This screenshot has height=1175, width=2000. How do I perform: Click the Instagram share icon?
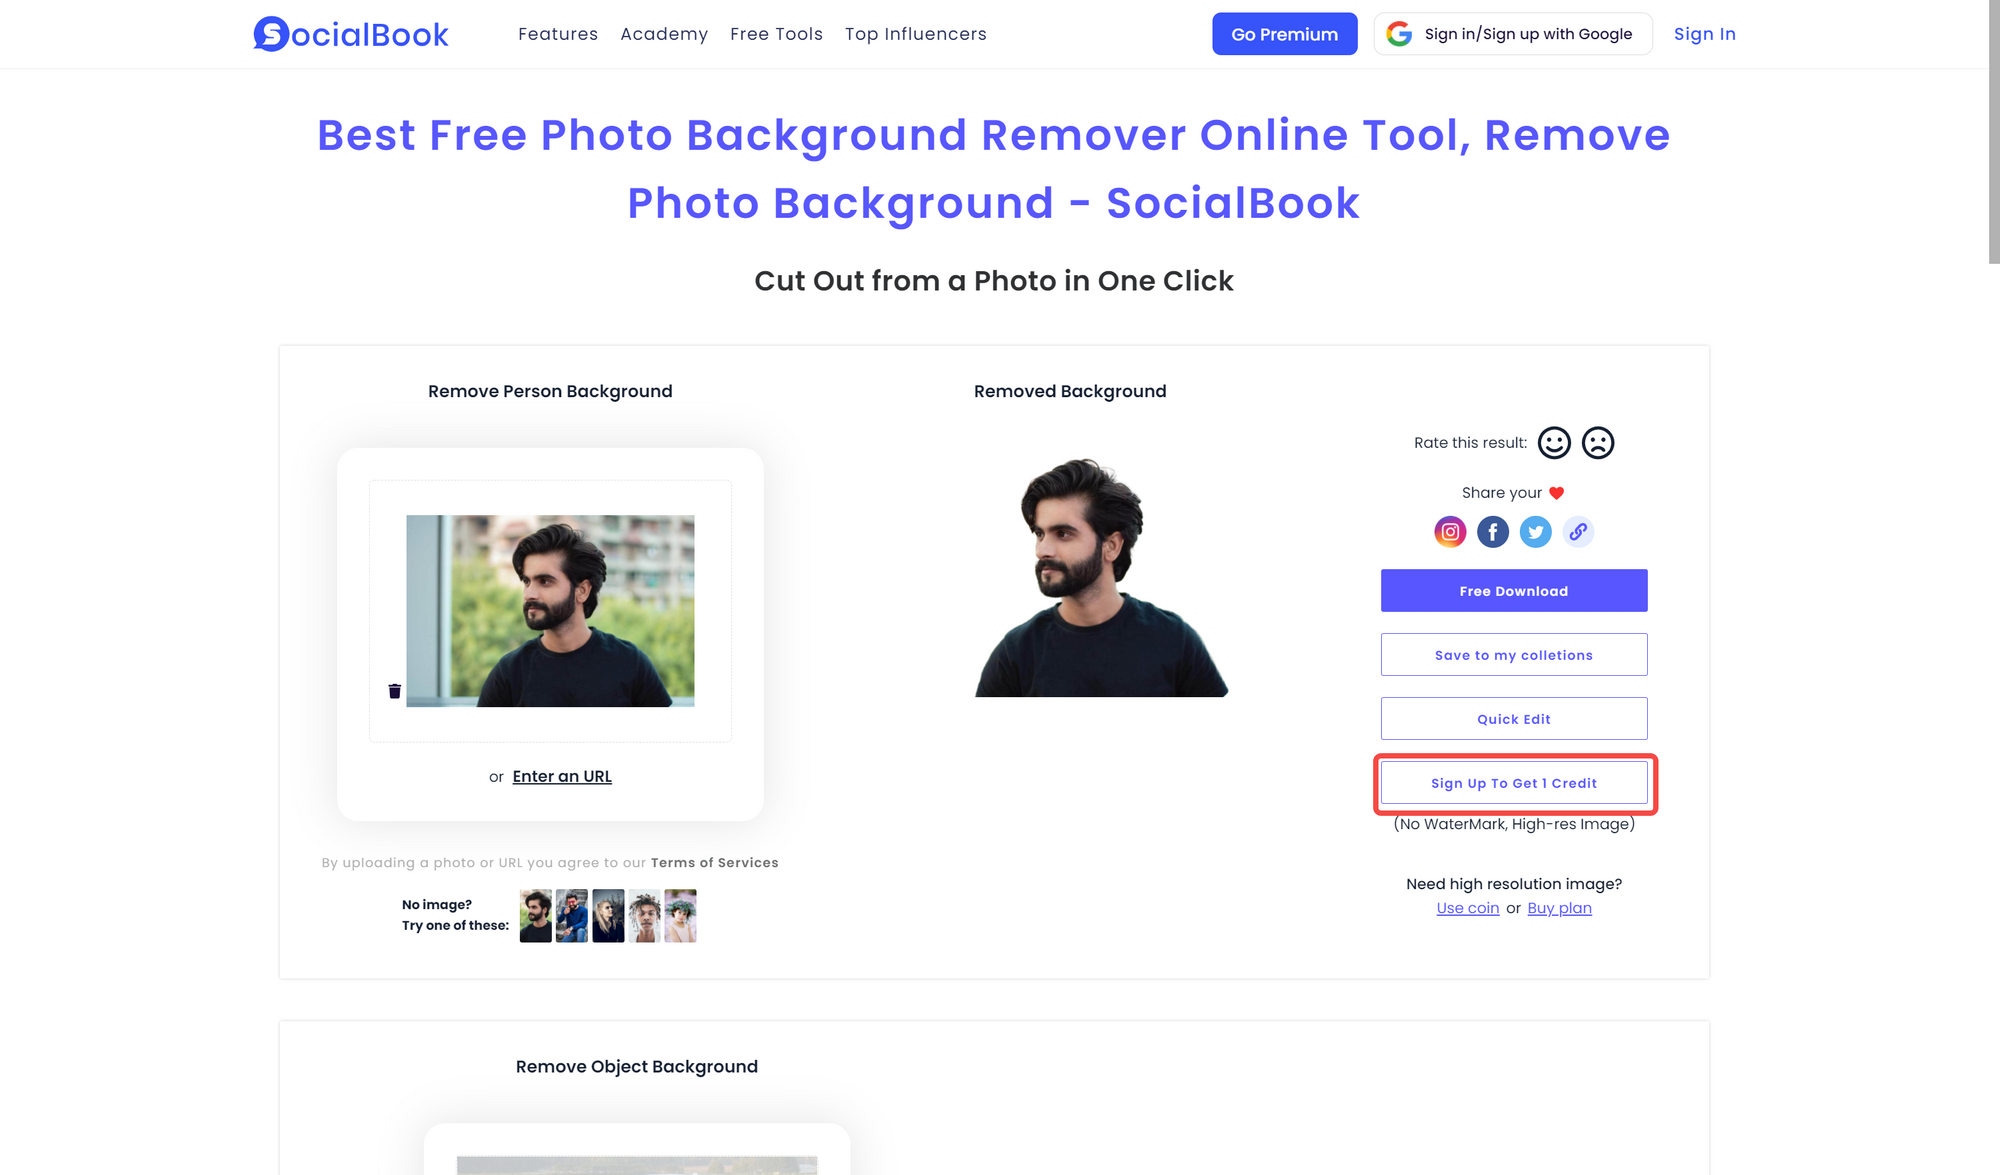1449,530
